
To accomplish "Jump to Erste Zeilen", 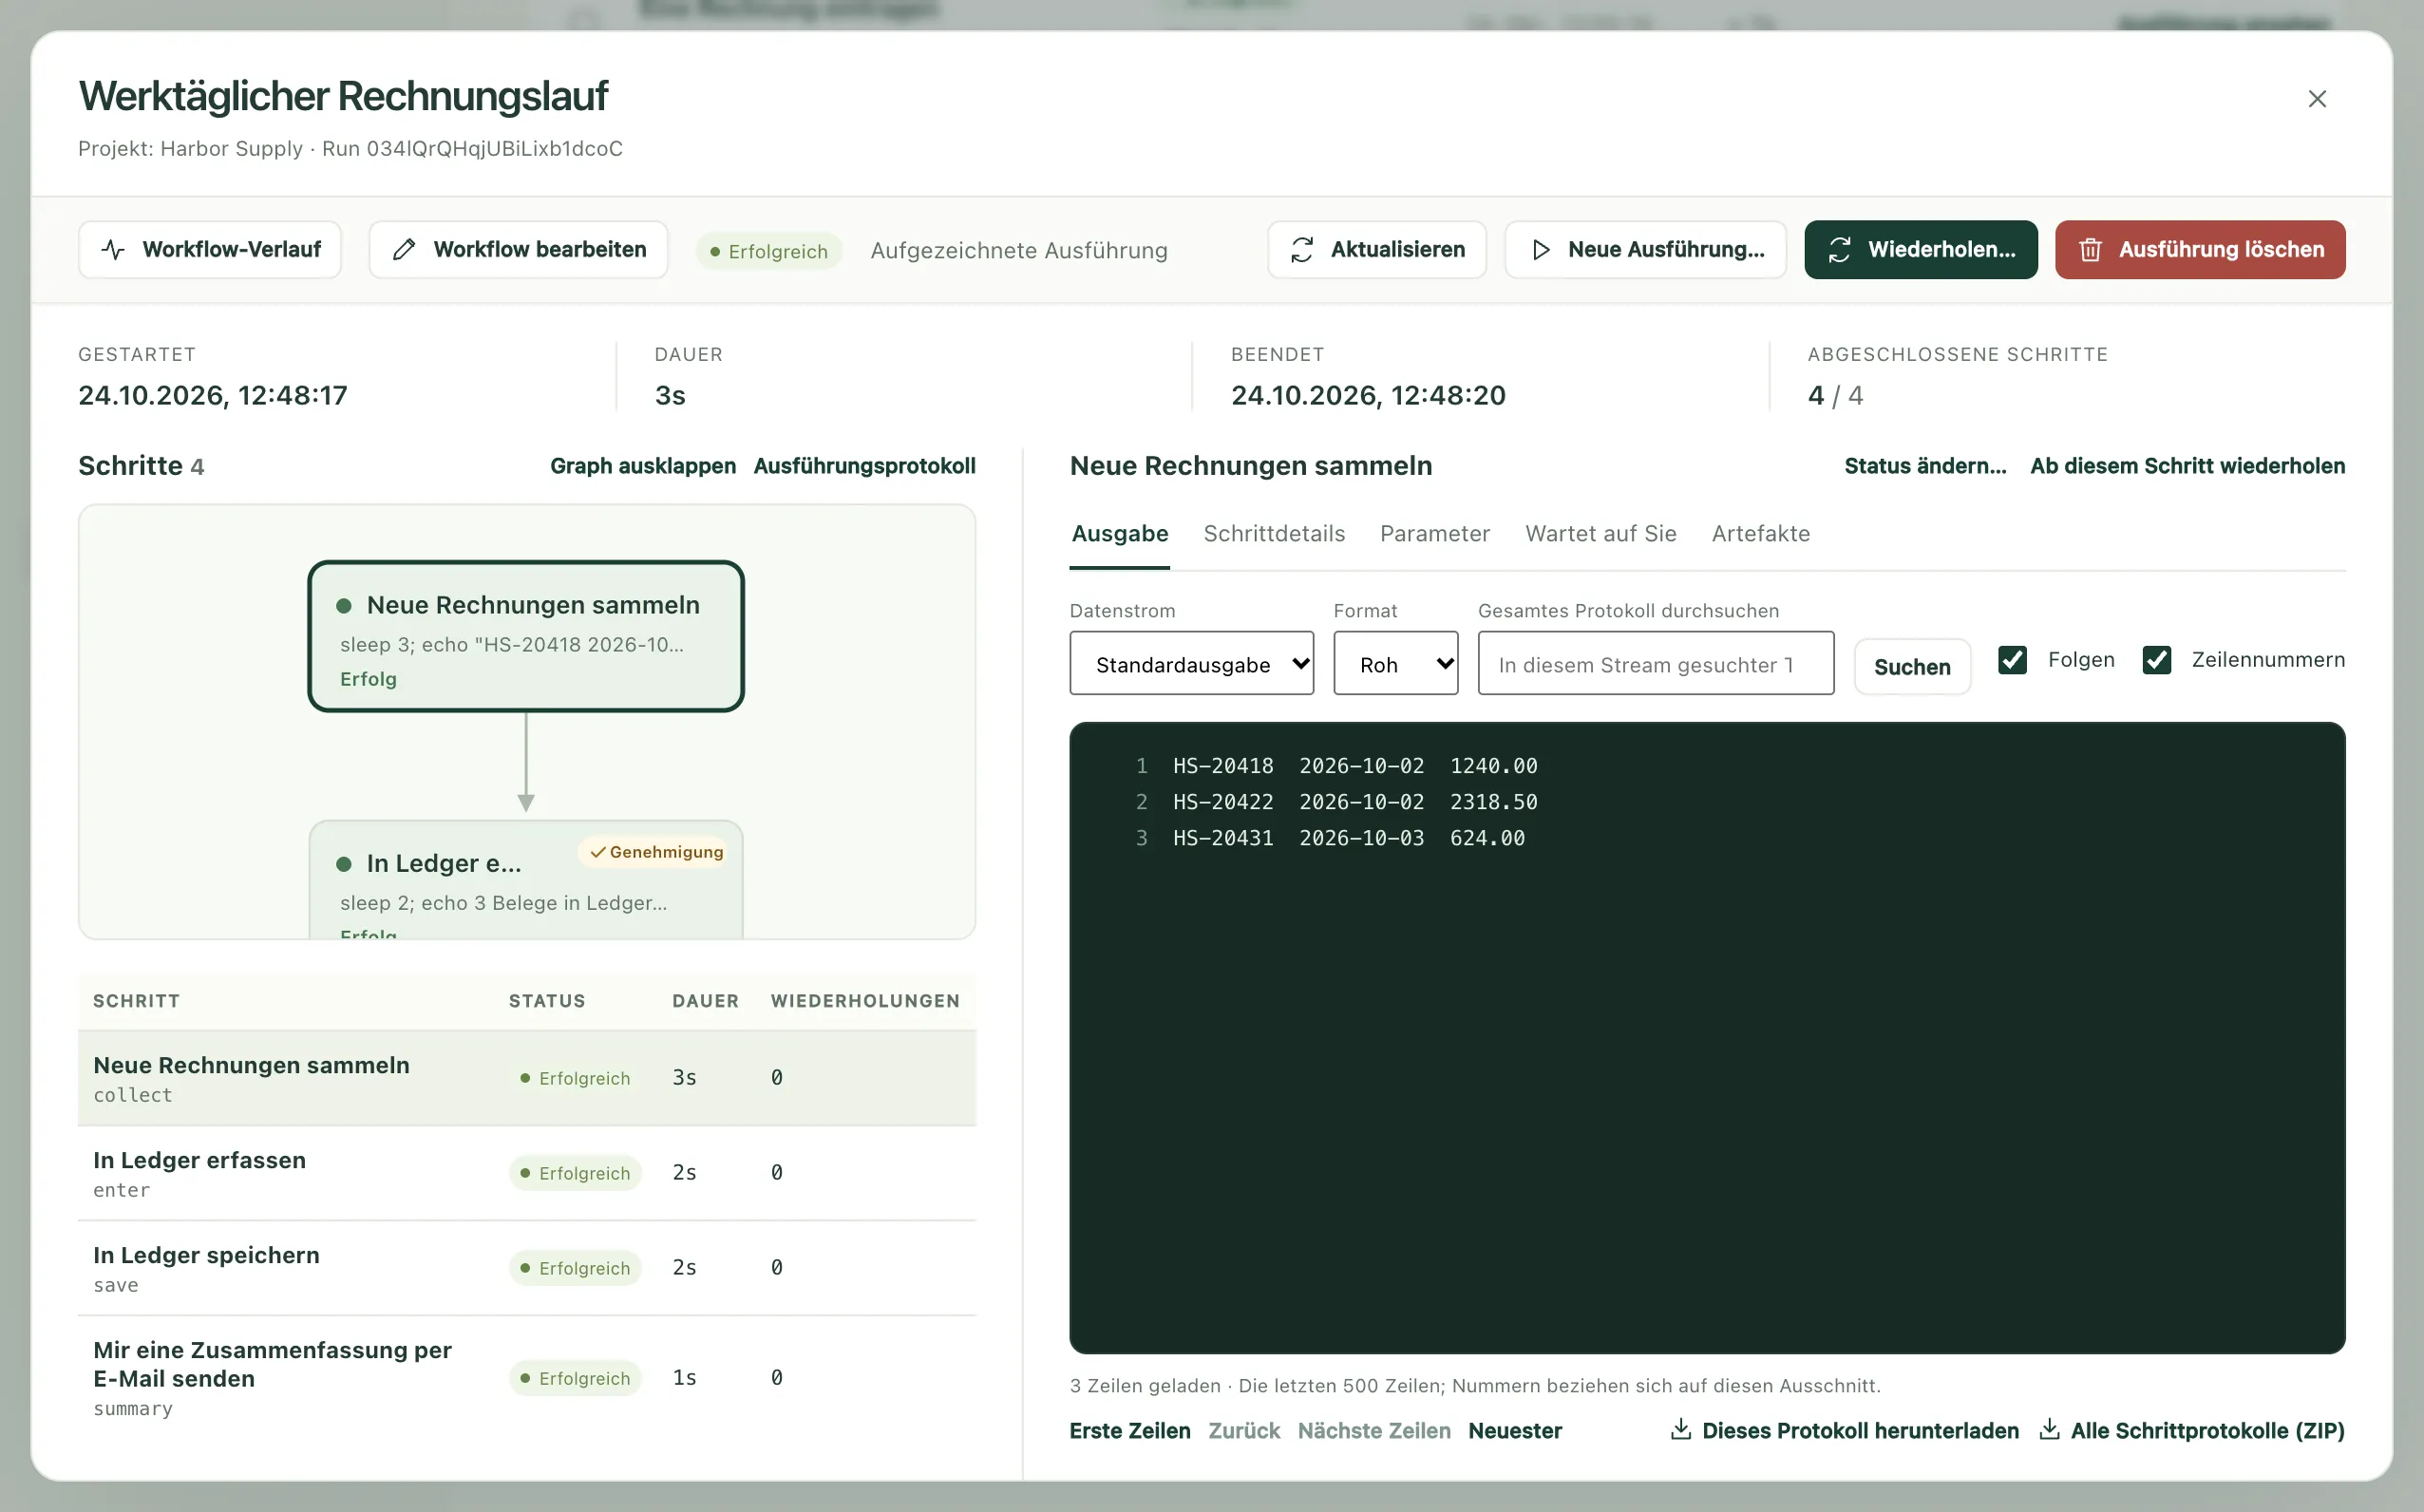I will pyautogui.click(x=1130, y=1431).
